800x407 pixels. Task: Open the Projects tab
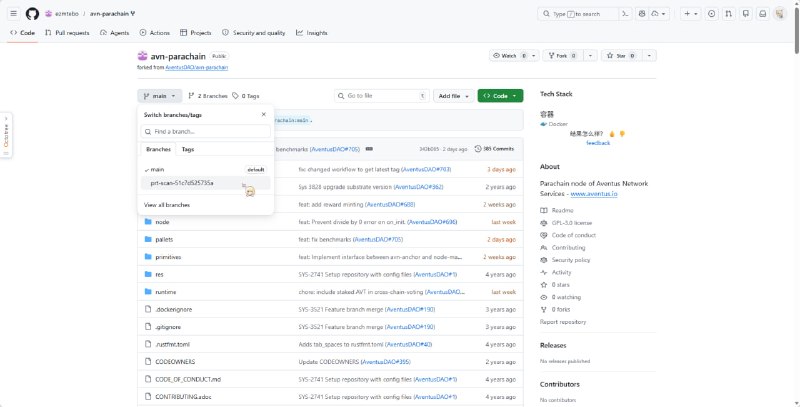(195, 33)
